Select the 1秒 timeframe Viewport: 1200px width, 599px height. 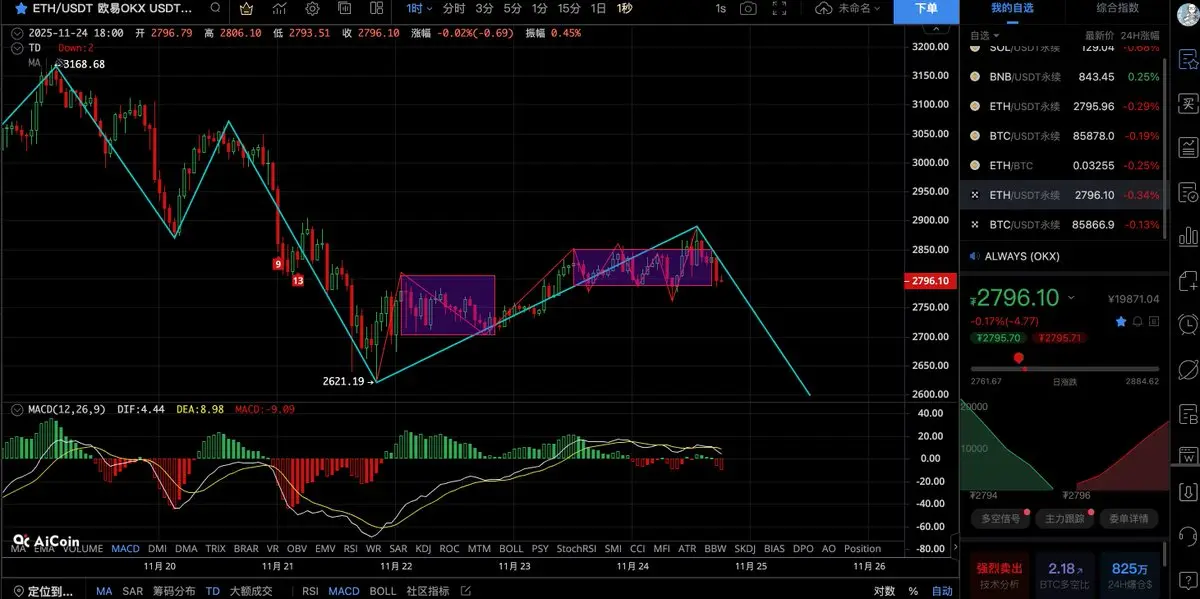click(x=624, y=8)
